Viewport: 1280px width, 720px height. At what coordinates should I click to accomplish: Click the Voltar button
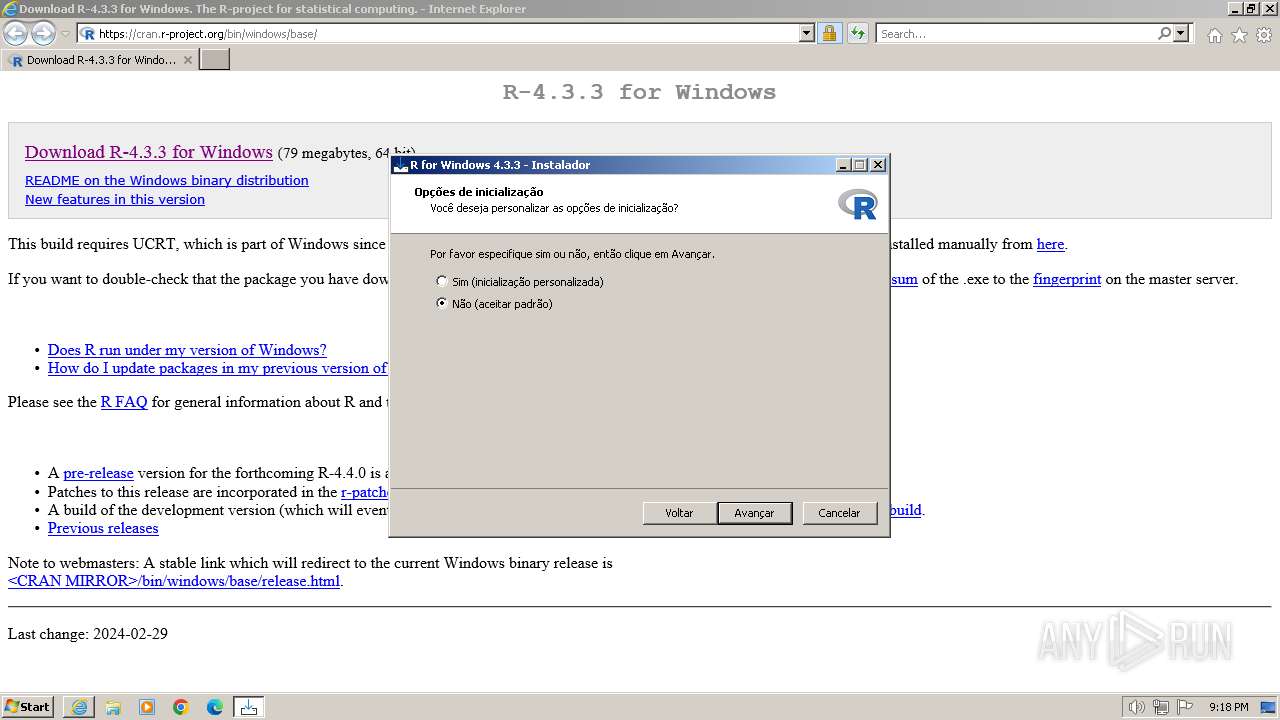679,513
